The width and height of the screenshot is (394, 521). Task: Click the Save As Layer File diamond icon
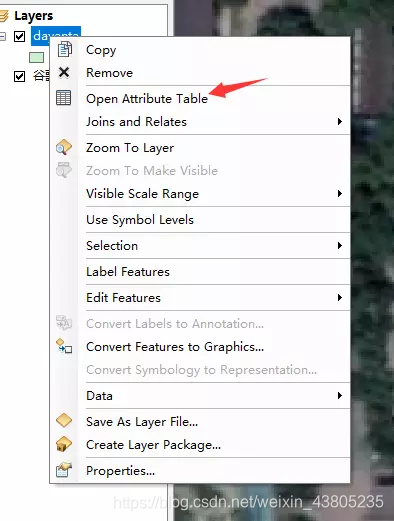click(x=64, y=420)
